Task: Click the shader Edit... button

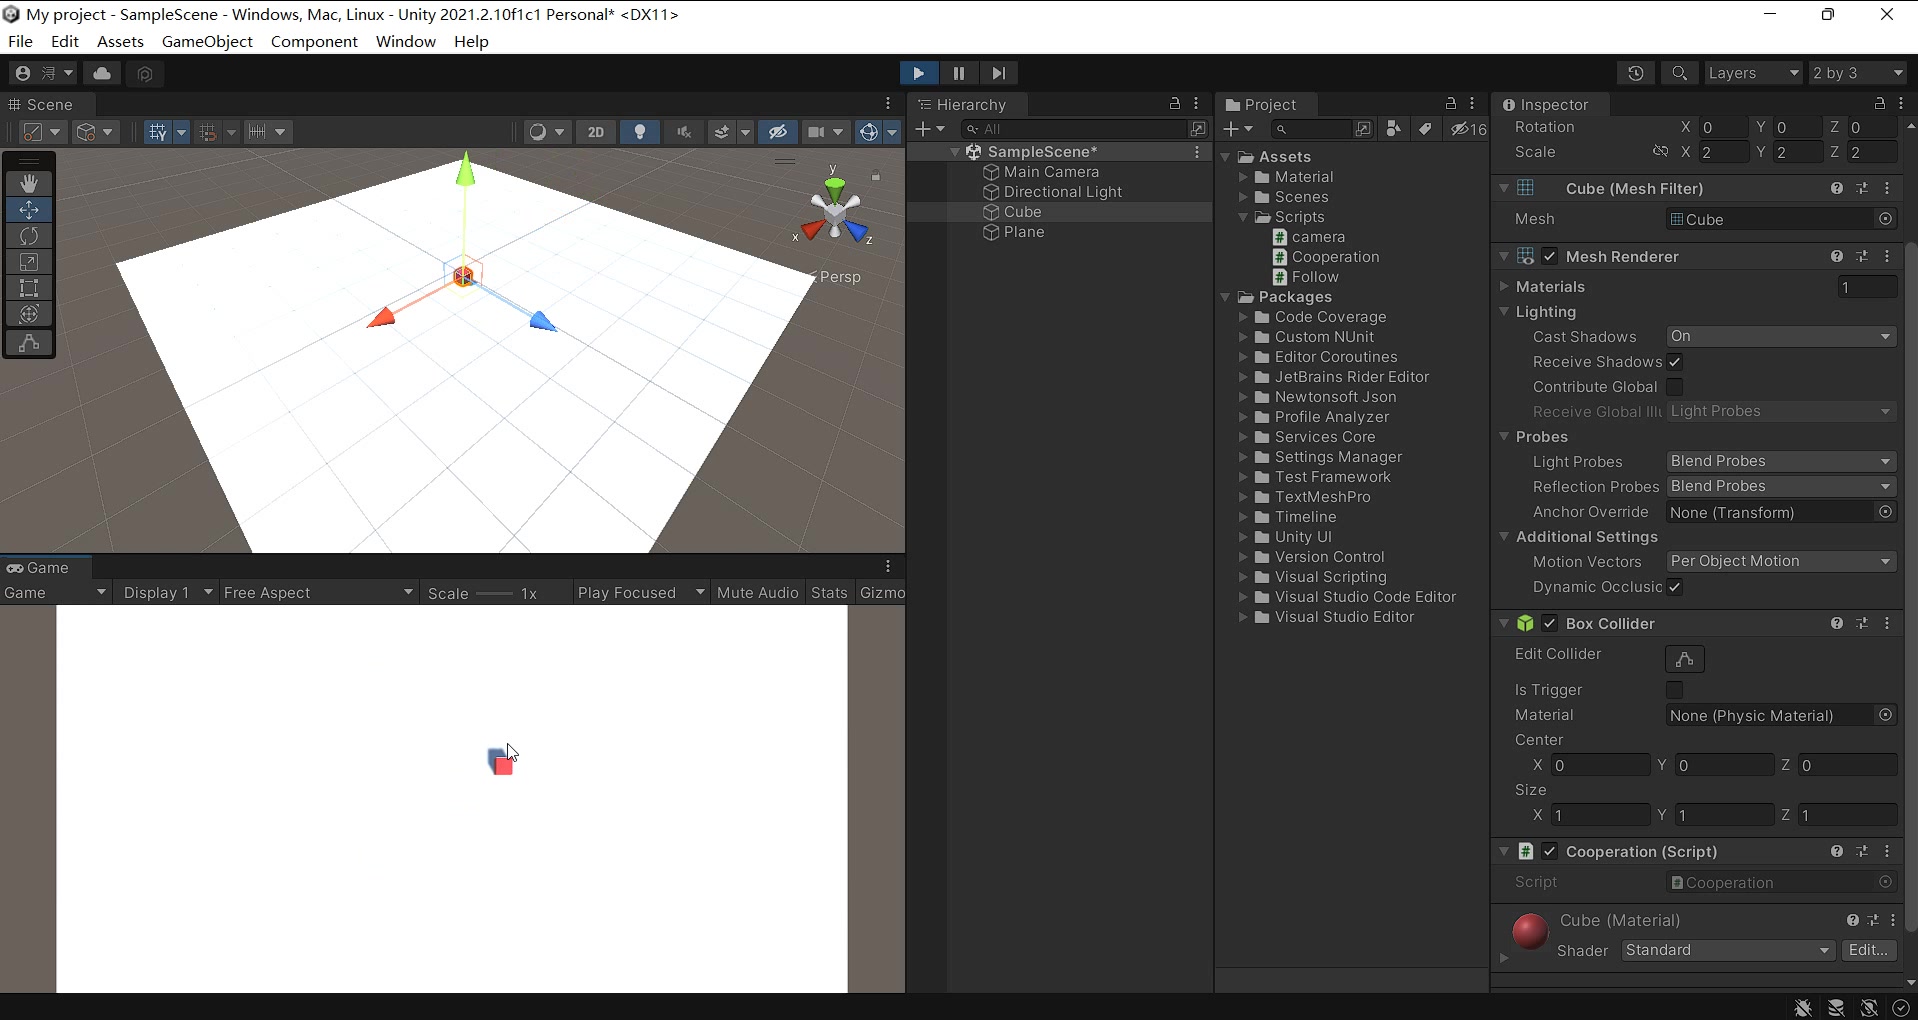Action: pos(1868,950)
